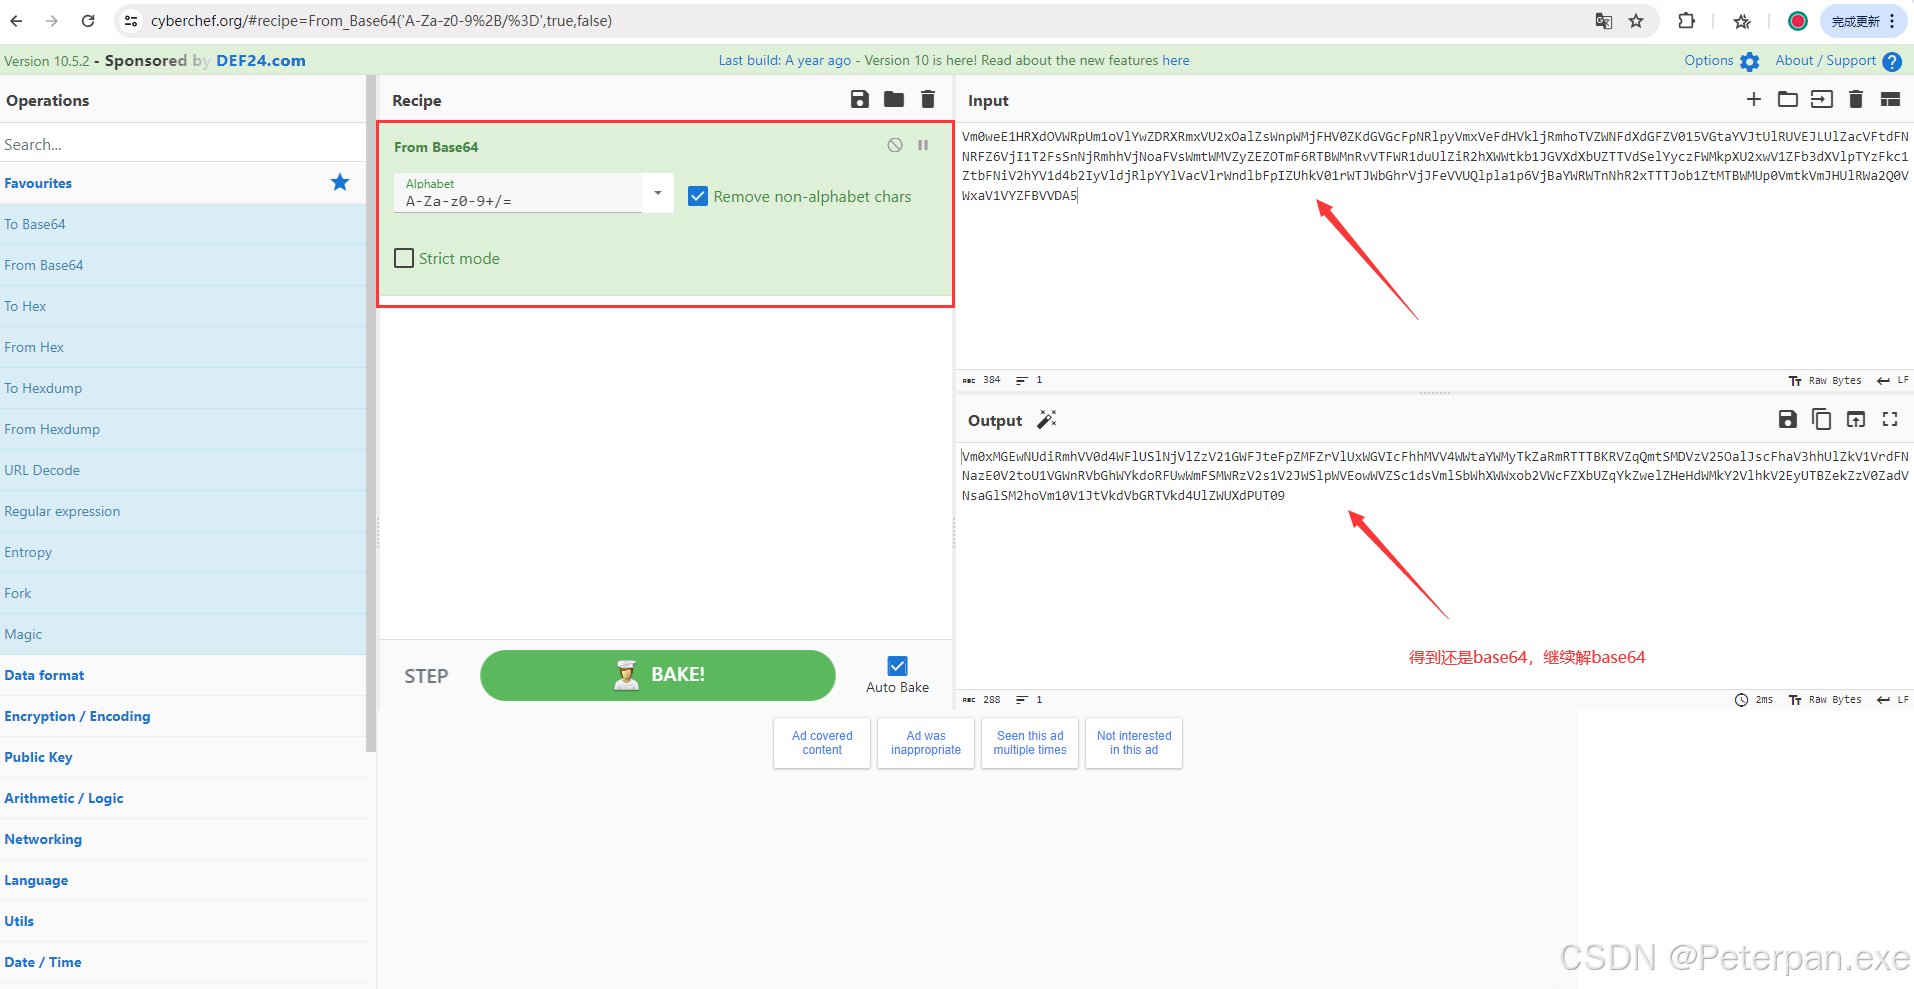Select Magic operation
The width and height of the screenshot is (1914, 989).
[x=182, y=634]
